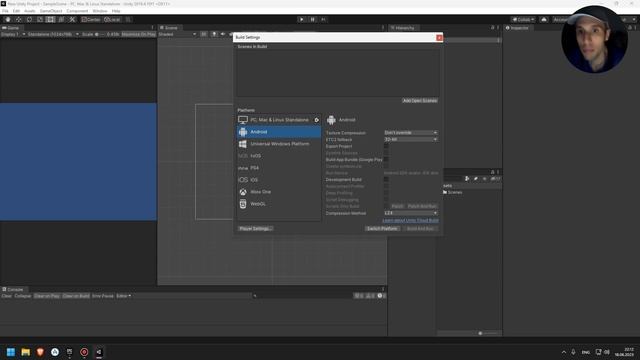Toggle Scene view lighting icon
640x360 pixels.
tap(214, 34)
